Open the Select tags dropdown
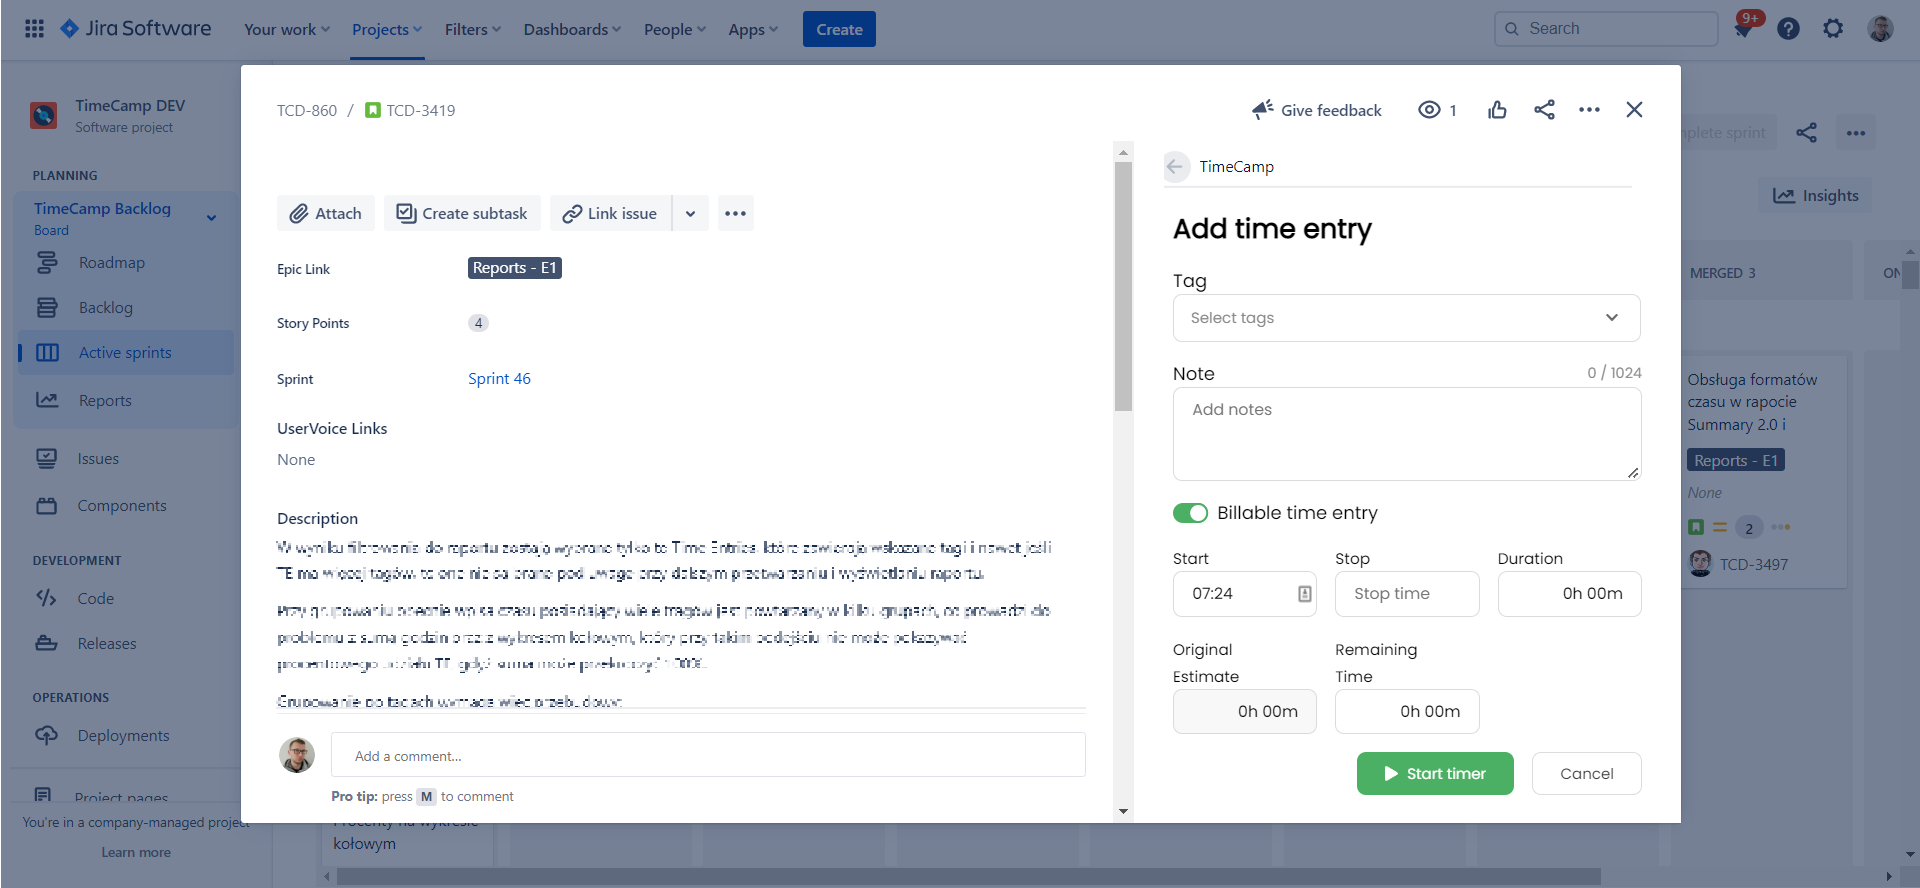 point(1406,318)
